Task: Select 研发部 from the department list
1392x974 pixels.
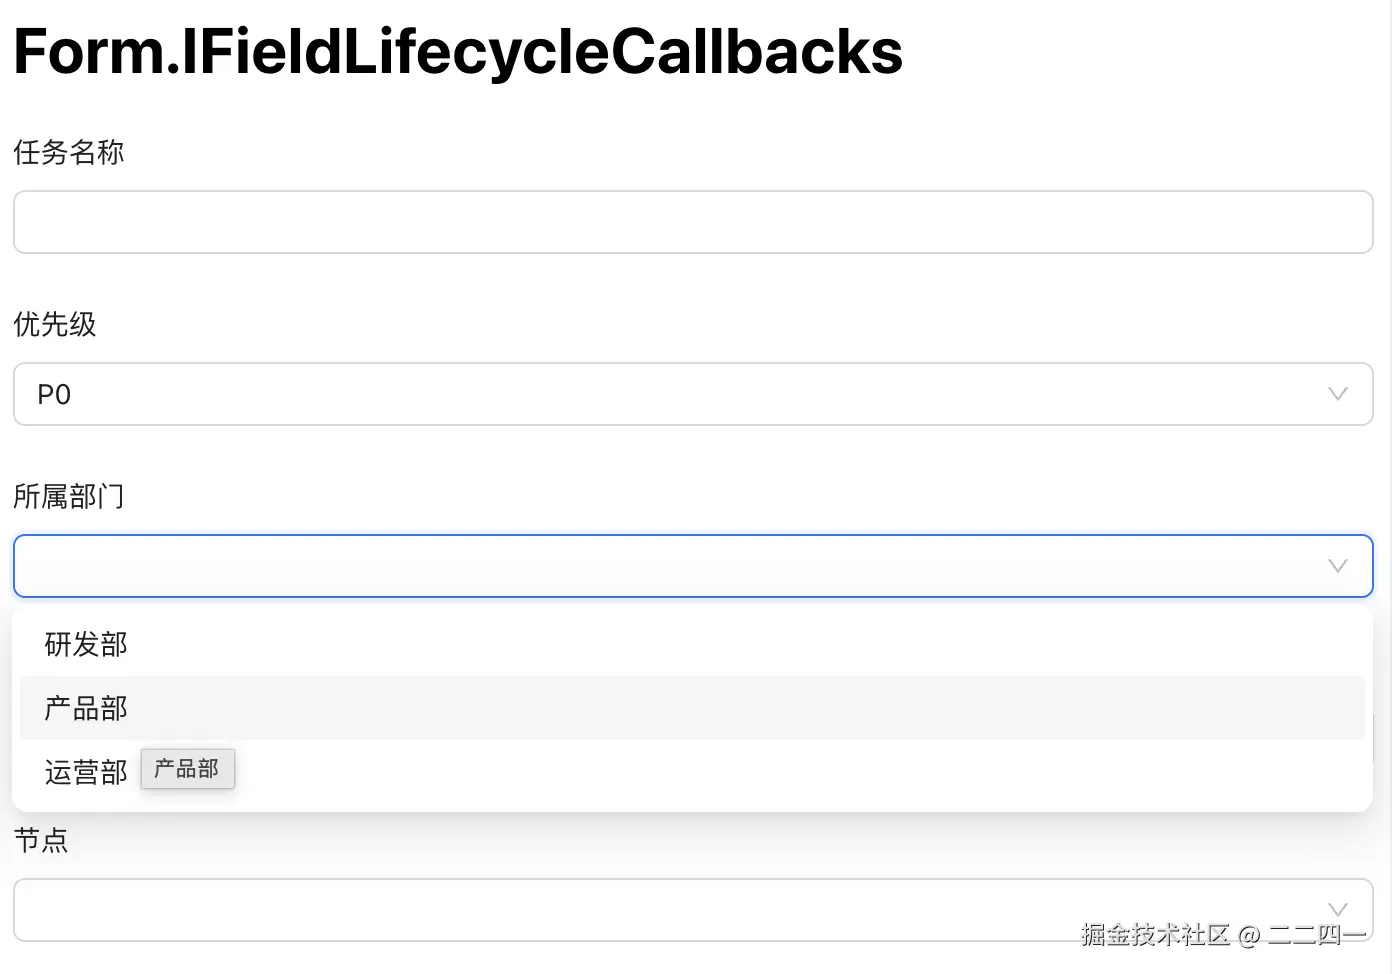Action: [x=86, y=645]
